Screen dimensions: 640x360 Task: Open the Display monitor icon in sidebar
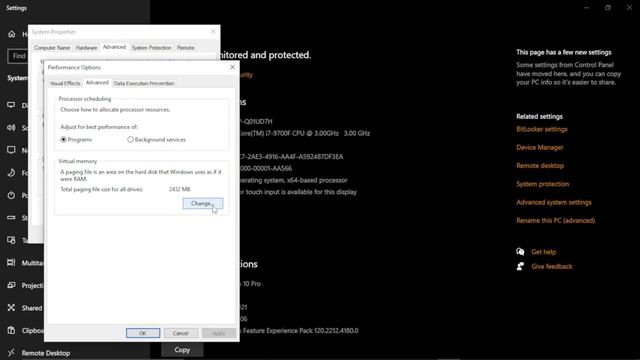tap(11, 105)
